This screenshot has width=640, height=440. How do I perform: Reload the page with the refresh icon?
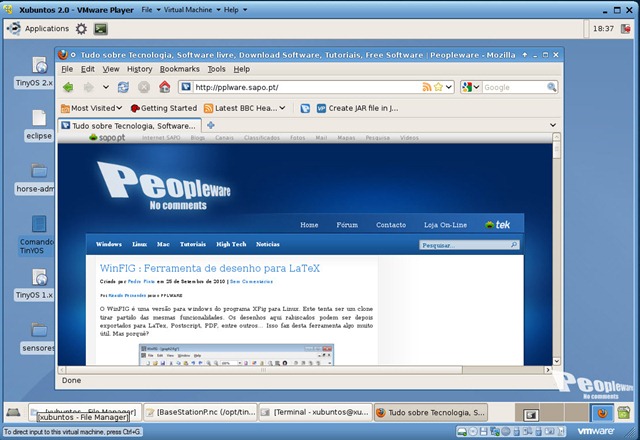123,87
